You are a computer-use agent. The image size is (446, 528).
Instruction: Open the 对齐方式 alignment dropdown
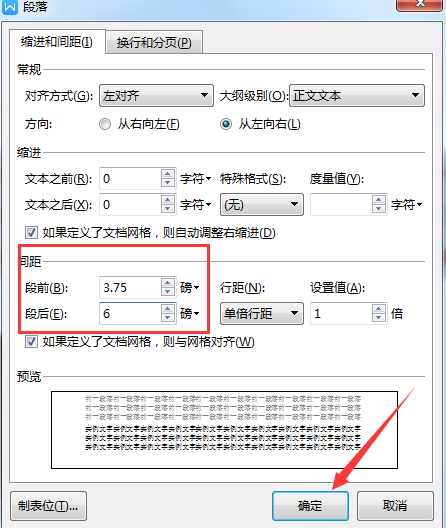tap(156, 96)
